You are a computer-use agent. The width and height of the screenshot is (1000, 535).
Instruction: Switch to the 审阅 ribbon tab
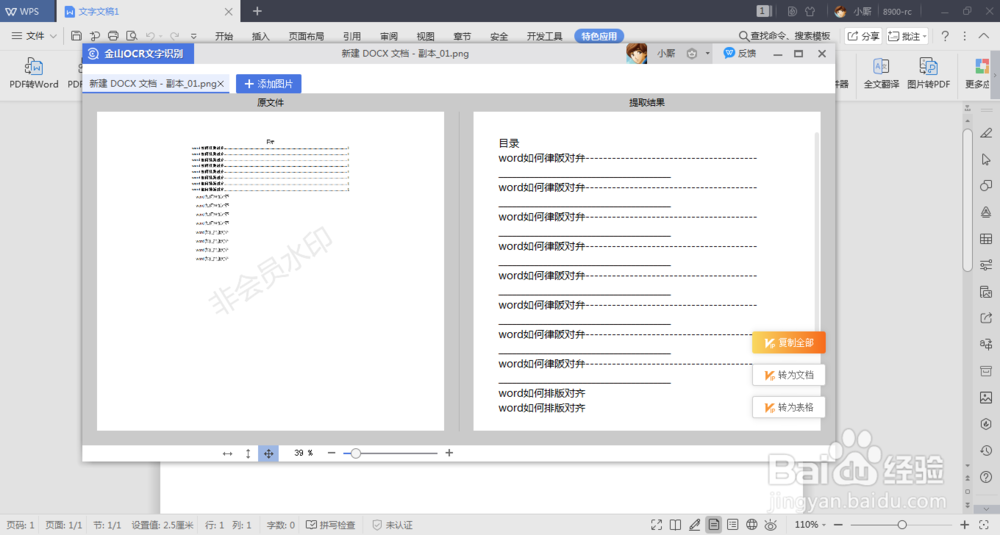(388, 36)
